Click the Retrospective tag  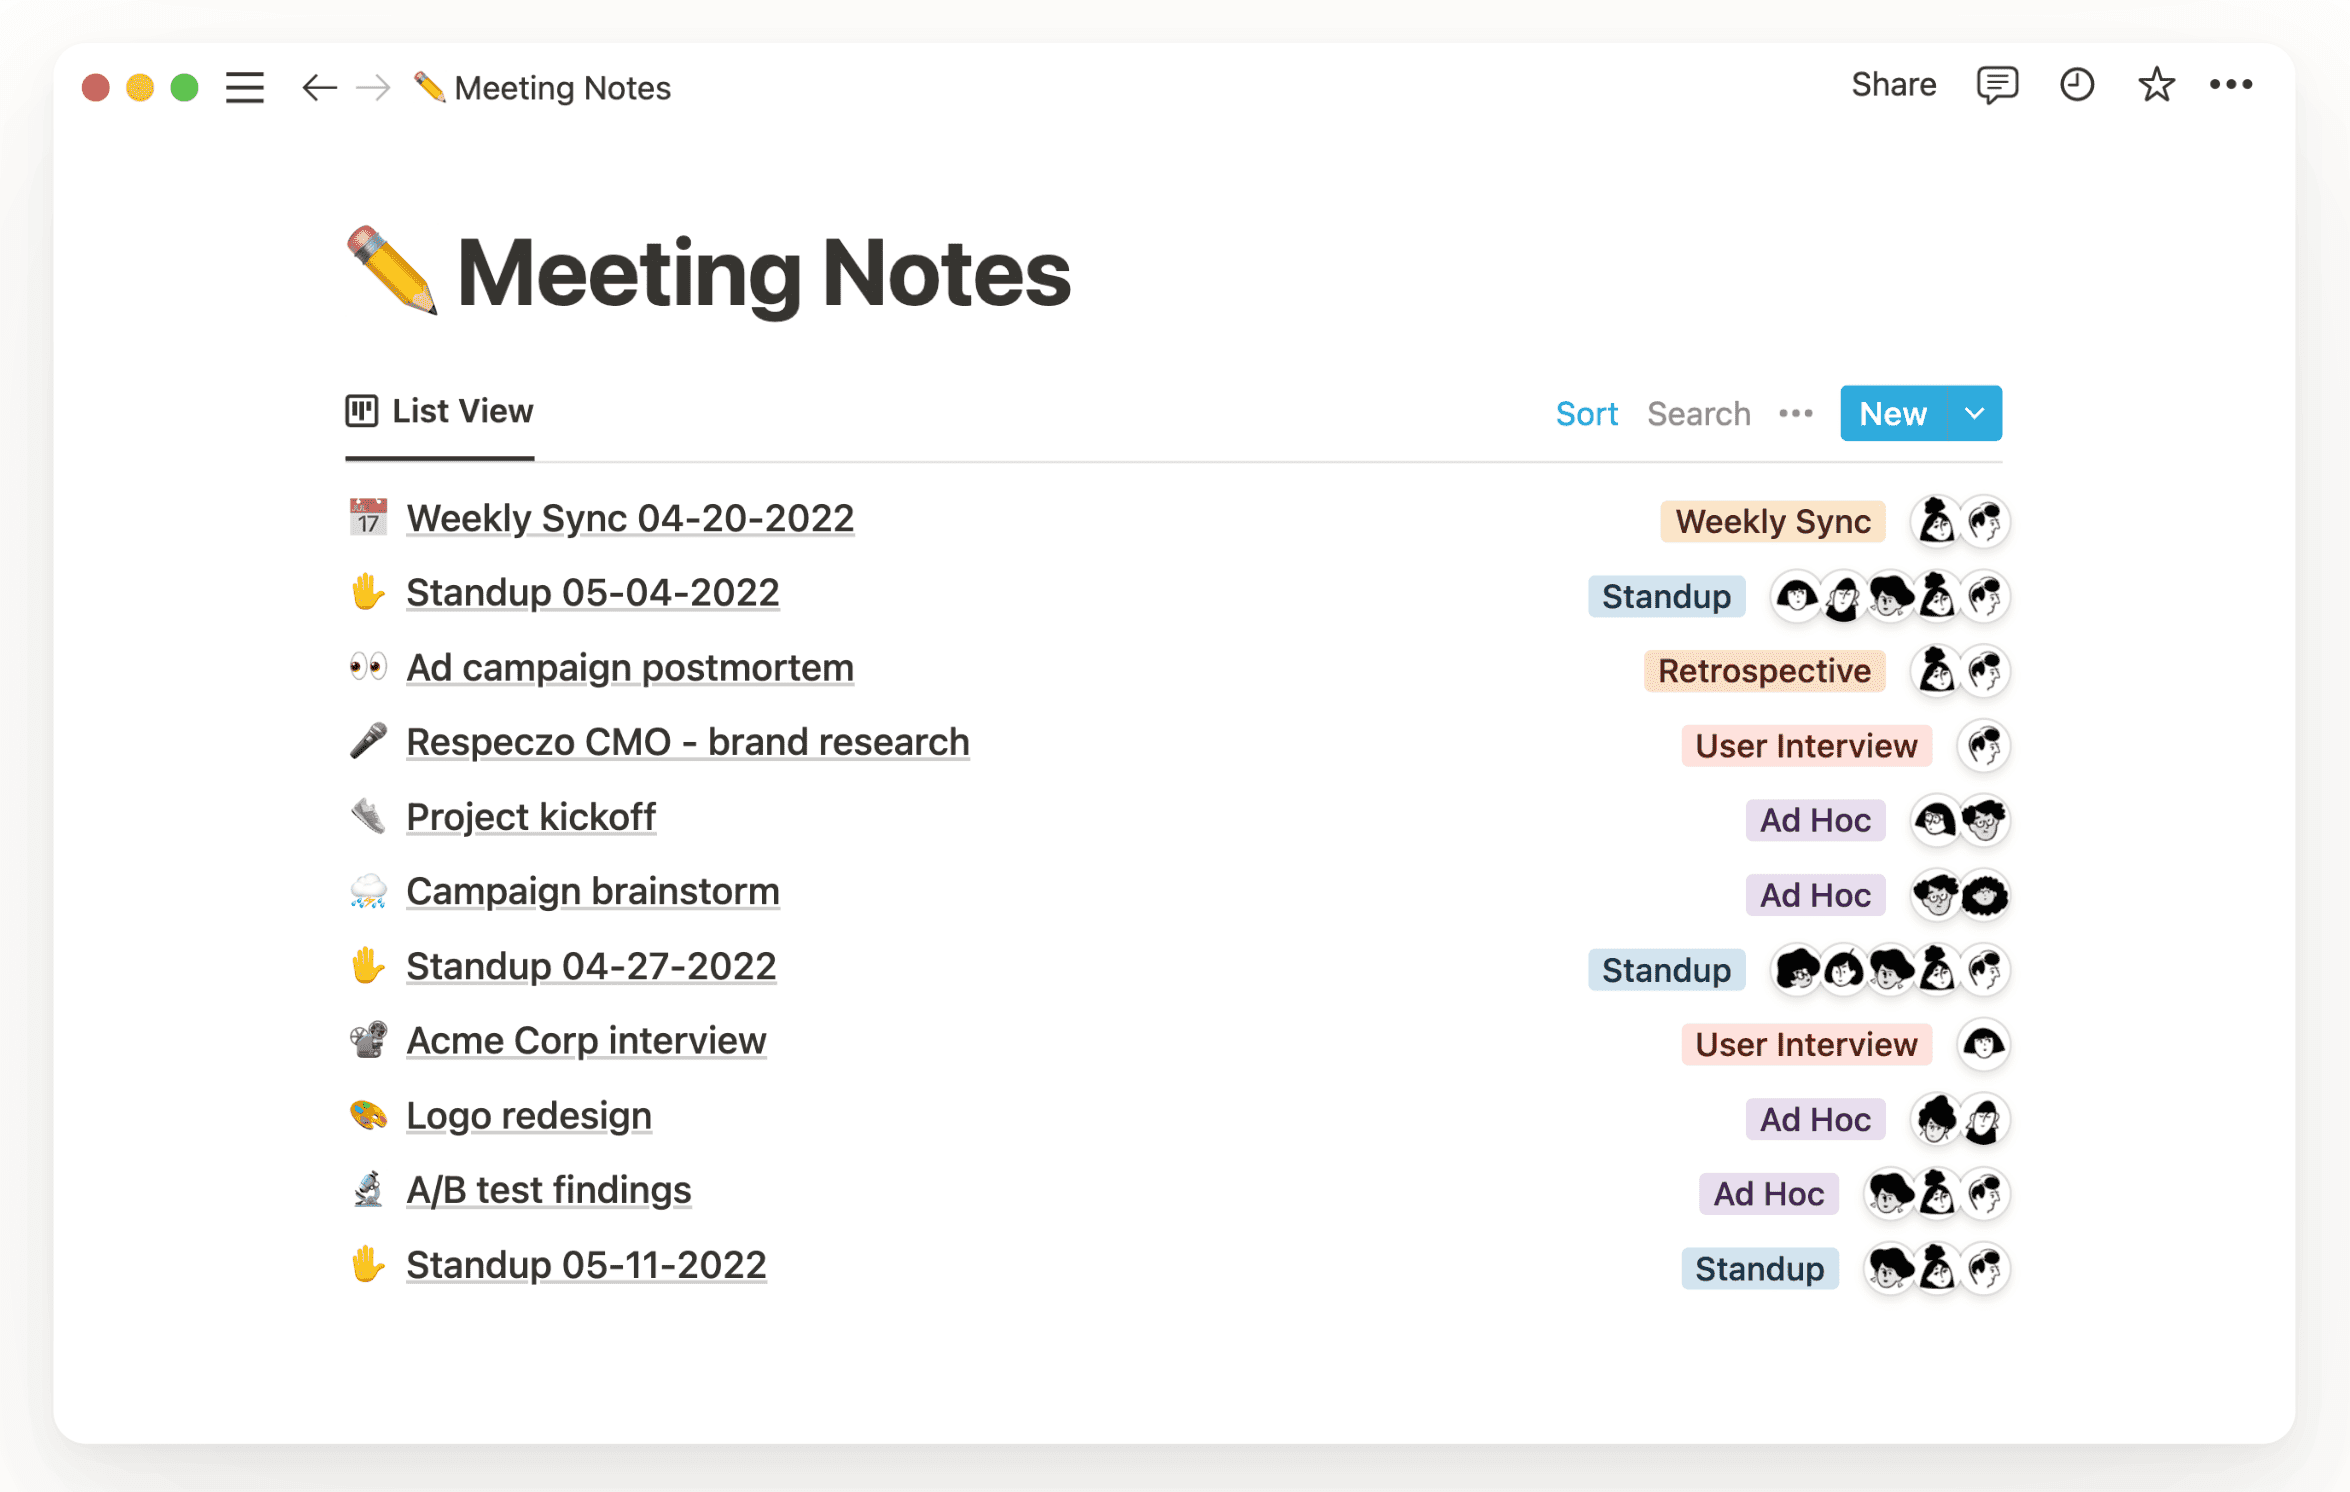tap(1764, 670)
